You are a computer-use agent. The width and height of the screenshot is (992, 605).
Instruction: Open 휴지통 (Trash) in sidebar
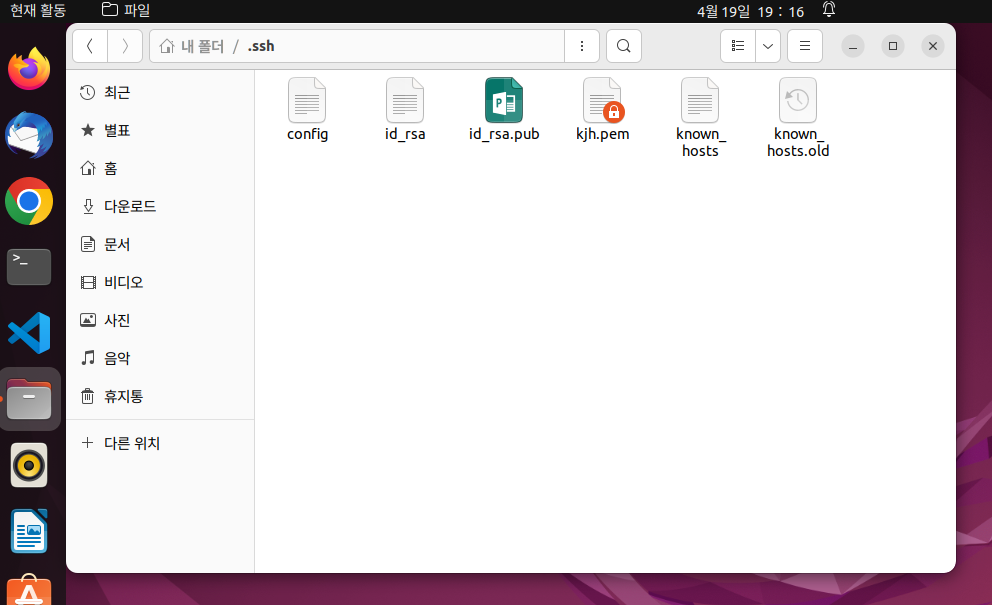pos(160,396)
